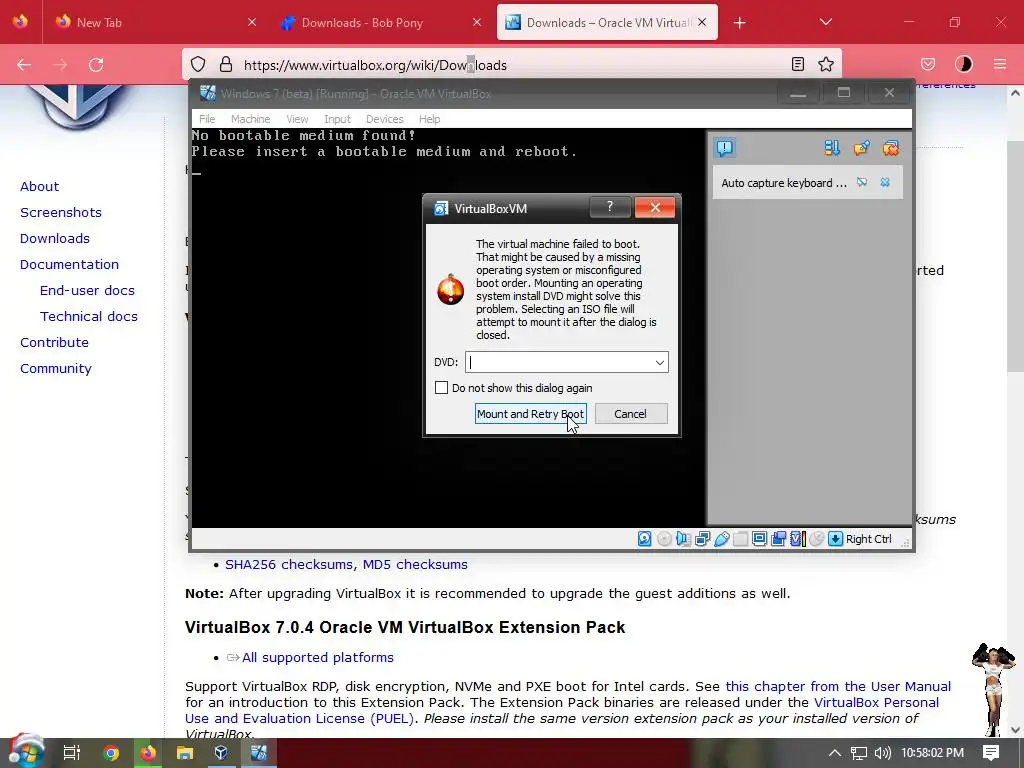Screen dimensions: 1024x768
Task: Click the display settings status icon
Action: pos(760,539)
